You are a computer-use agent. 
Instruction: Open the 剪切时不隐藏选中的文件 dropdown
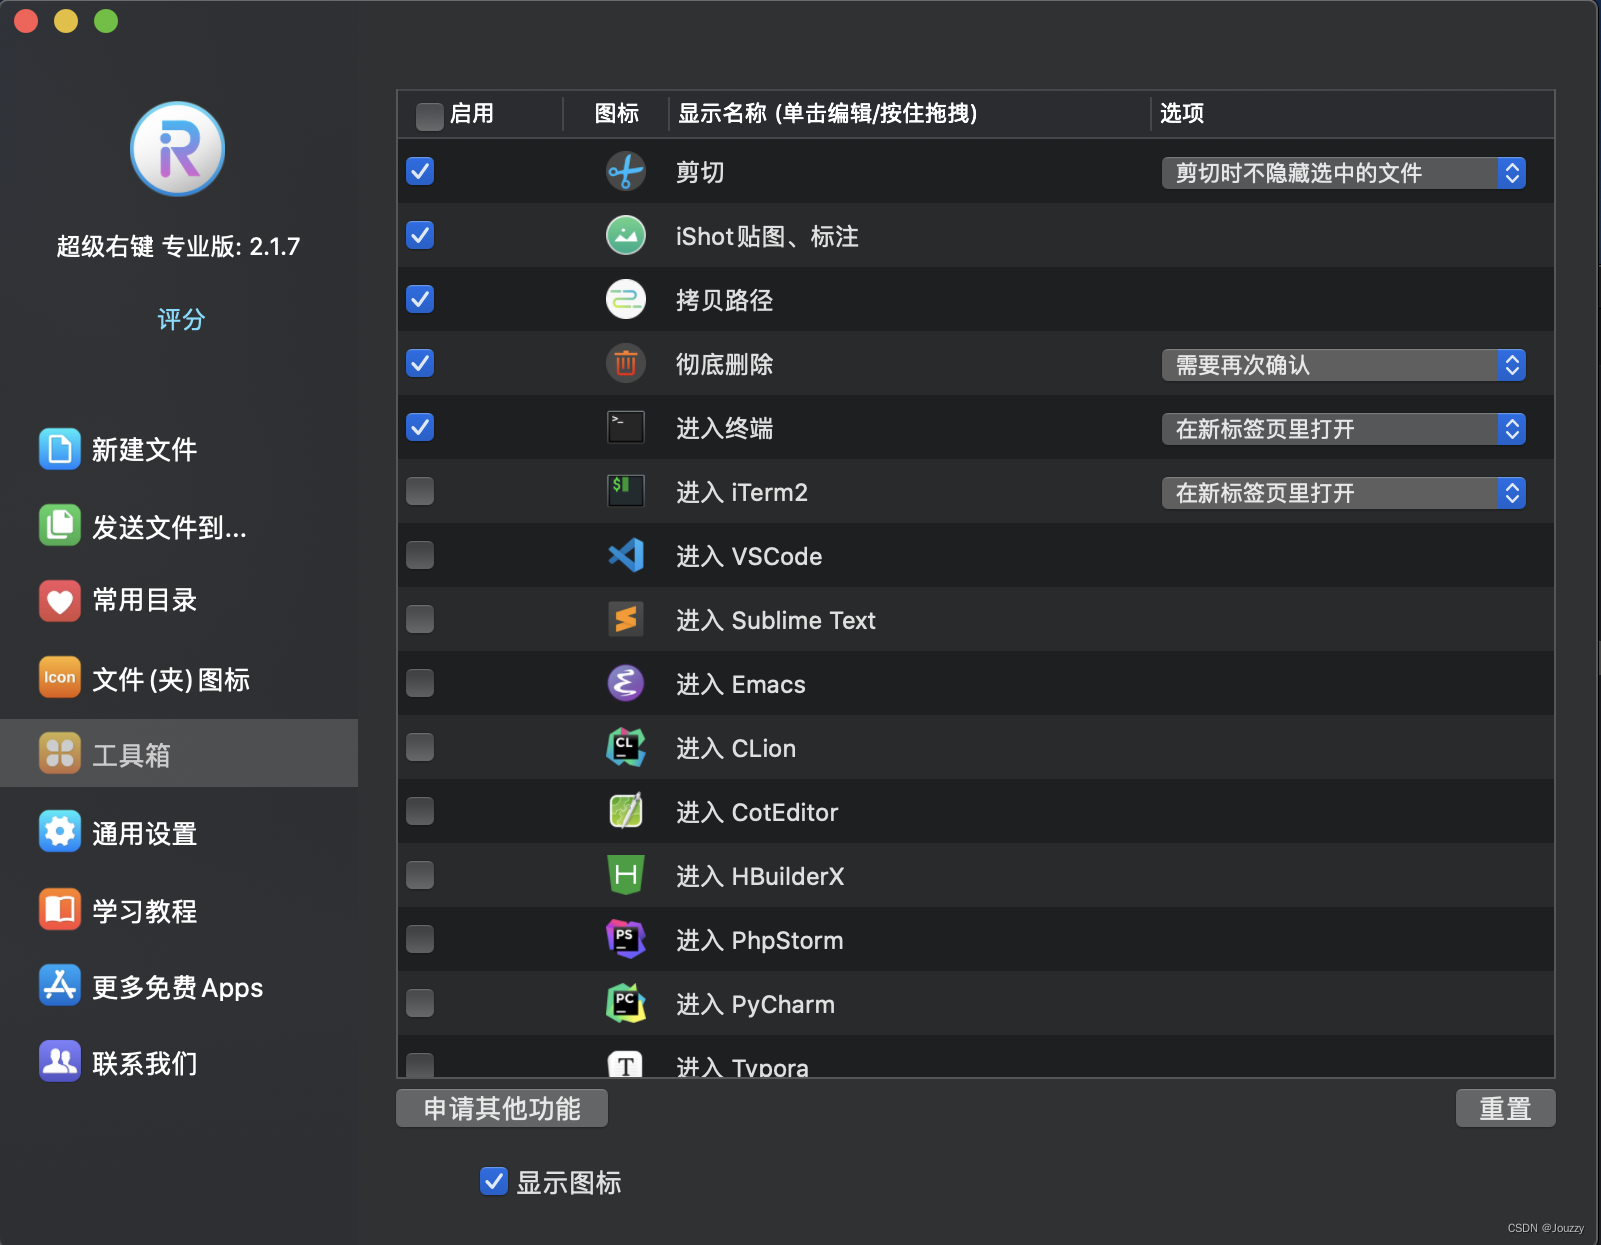[1343, 173]
